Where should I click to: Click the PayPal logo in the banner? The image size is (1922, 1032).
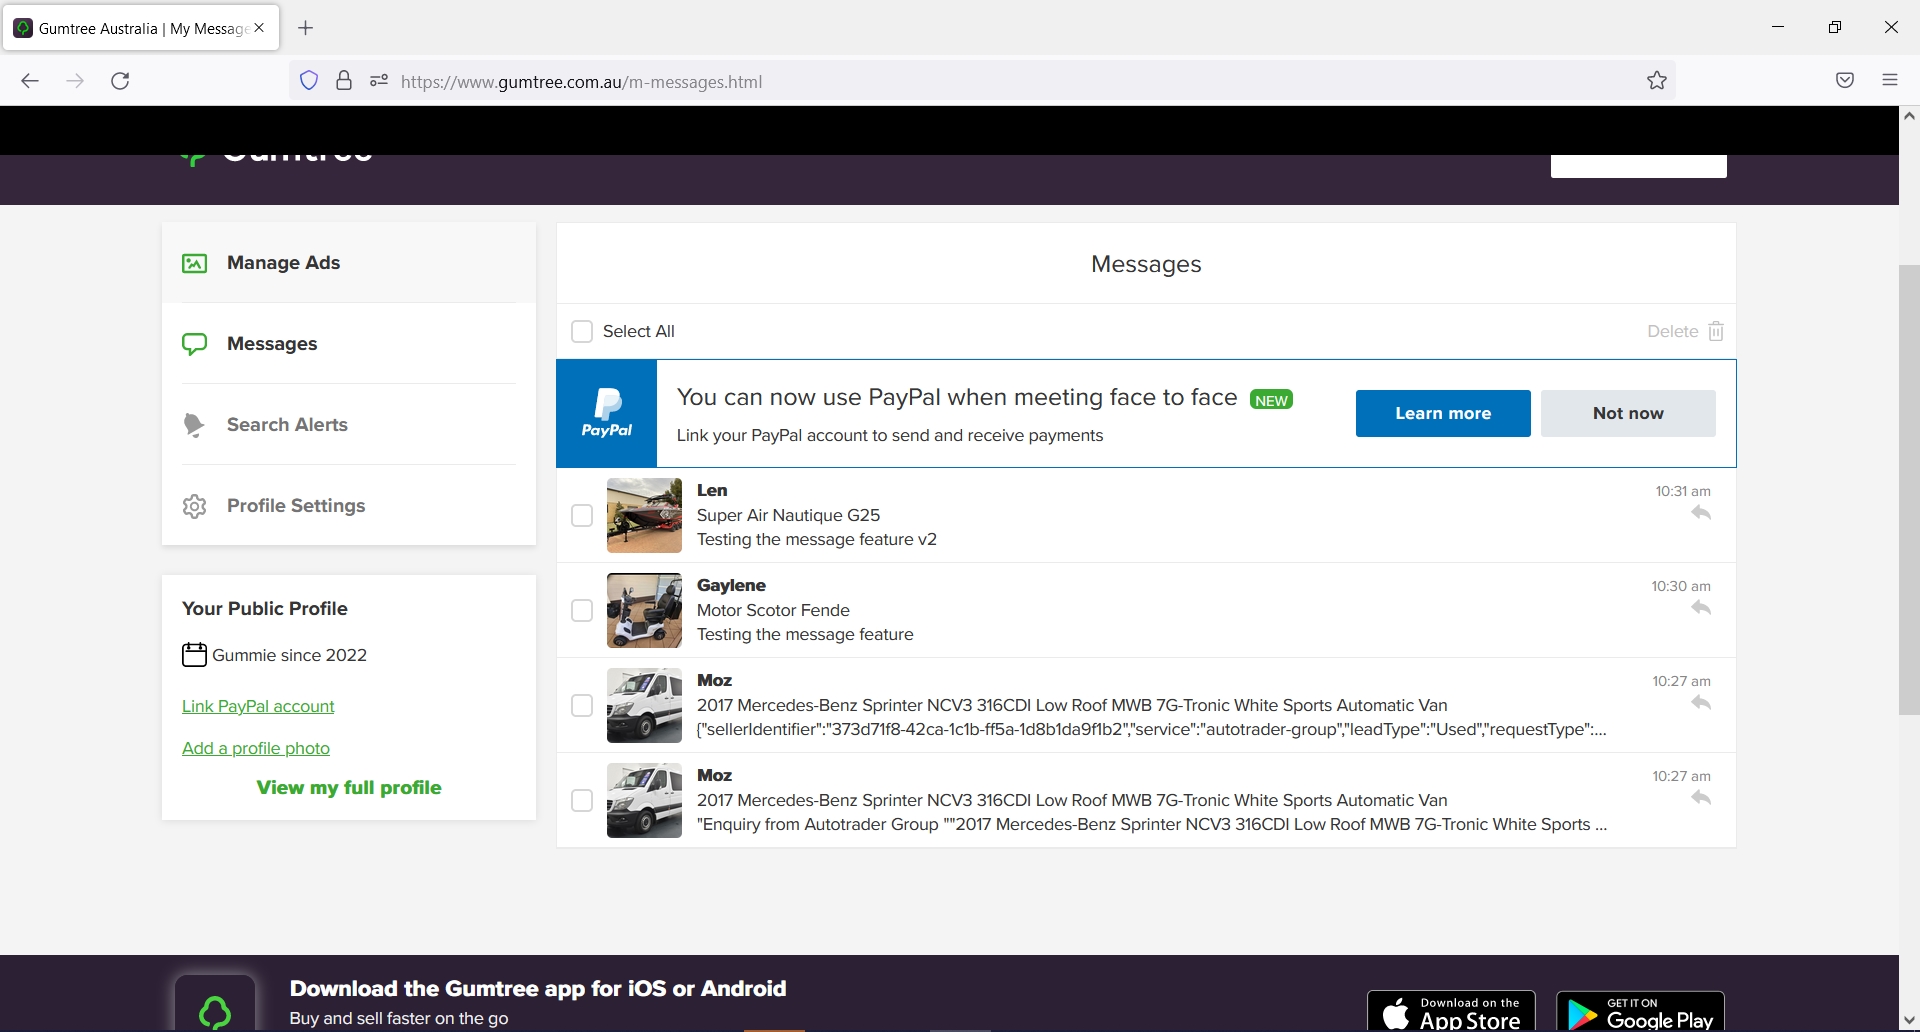606,412
